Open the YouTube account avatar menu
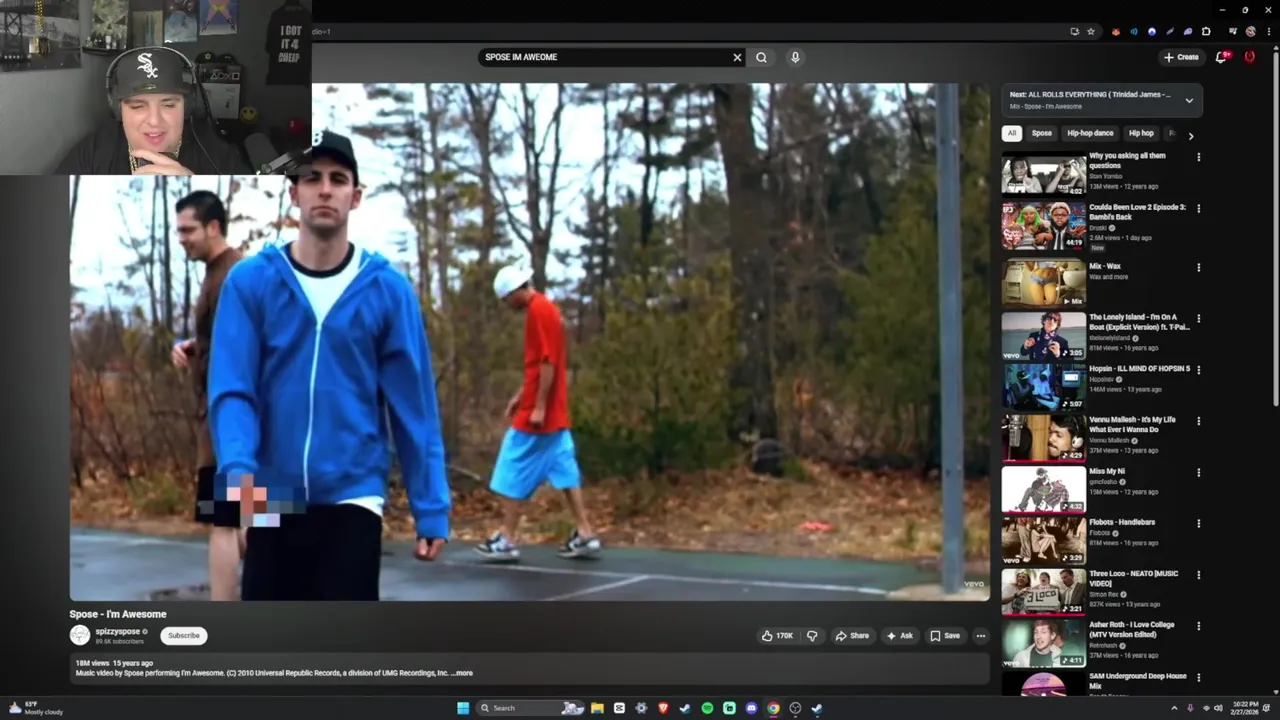Viewport: 1280px width, 720px height. [x=1249, y=57]
